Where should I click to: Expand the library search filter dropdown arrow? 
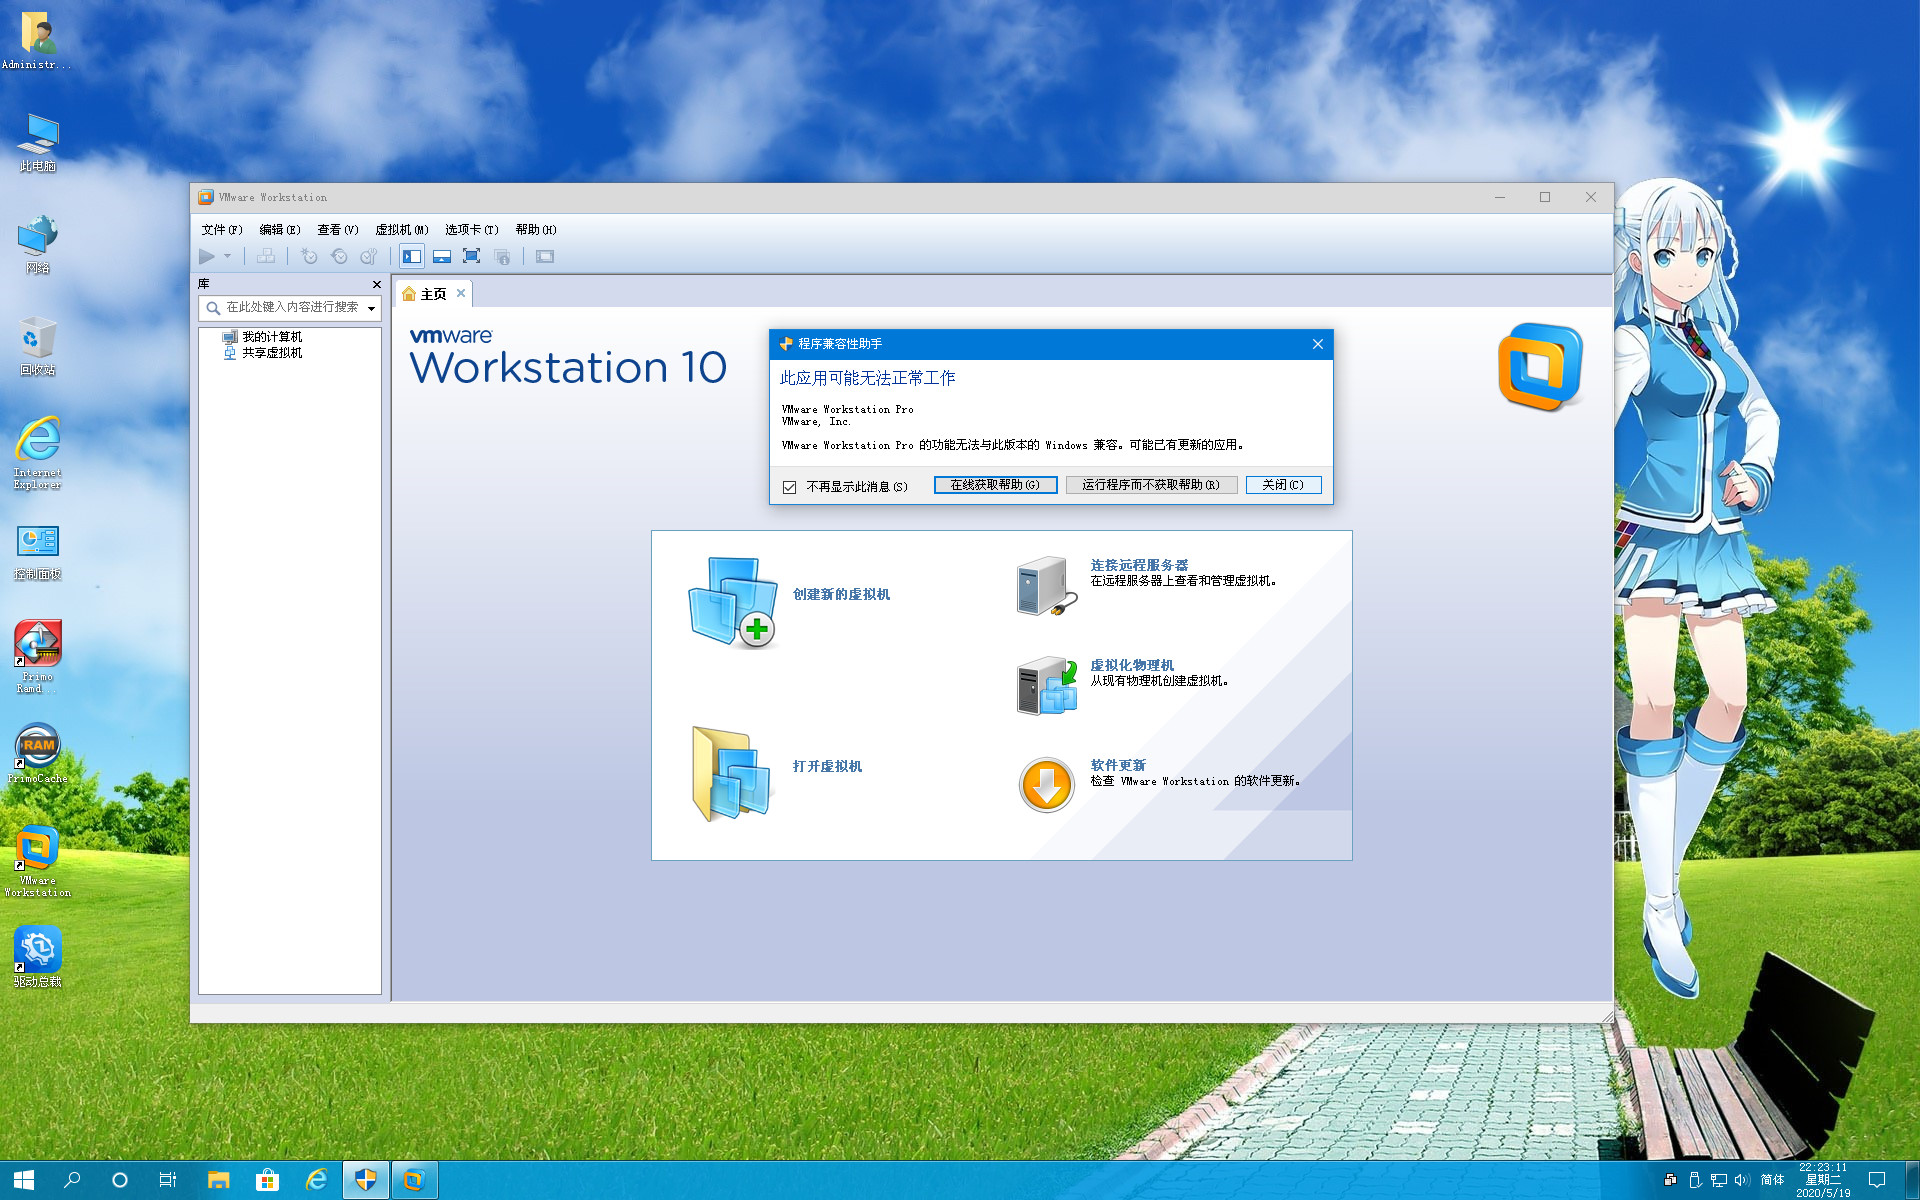pos(372,308)
